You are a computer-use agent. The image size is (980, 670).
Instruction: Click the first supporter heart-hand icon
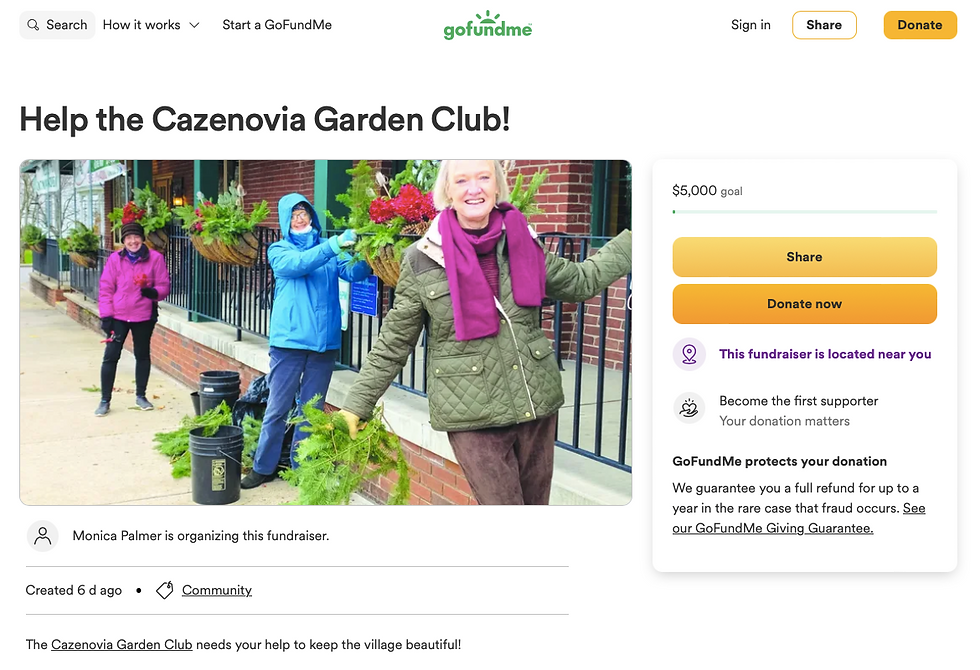coord(689,408)
